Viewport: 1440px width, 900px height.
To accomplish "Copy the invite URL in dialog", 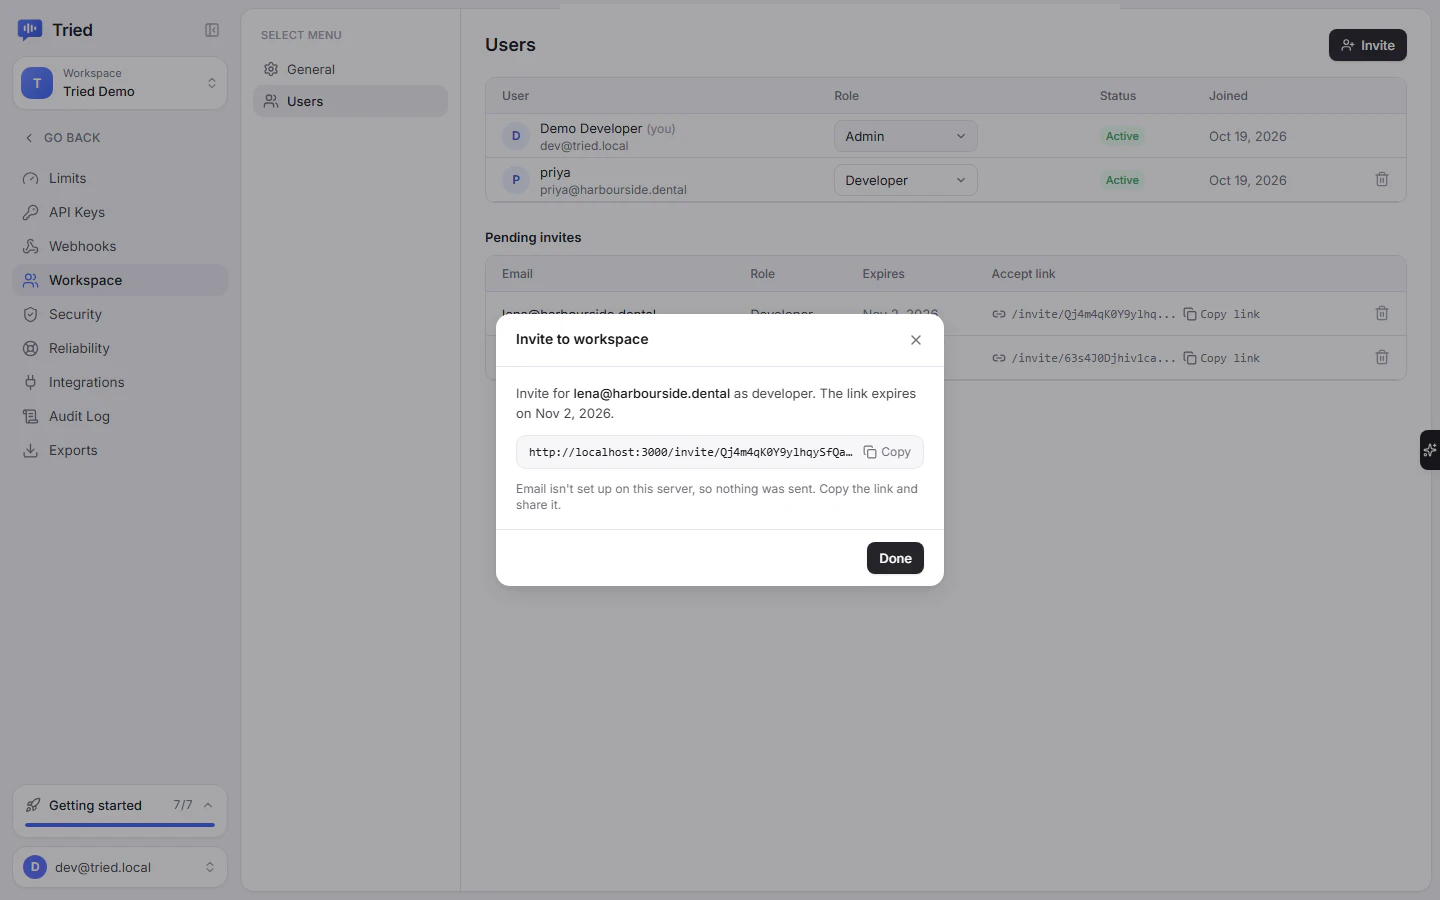I will point(887,452).
